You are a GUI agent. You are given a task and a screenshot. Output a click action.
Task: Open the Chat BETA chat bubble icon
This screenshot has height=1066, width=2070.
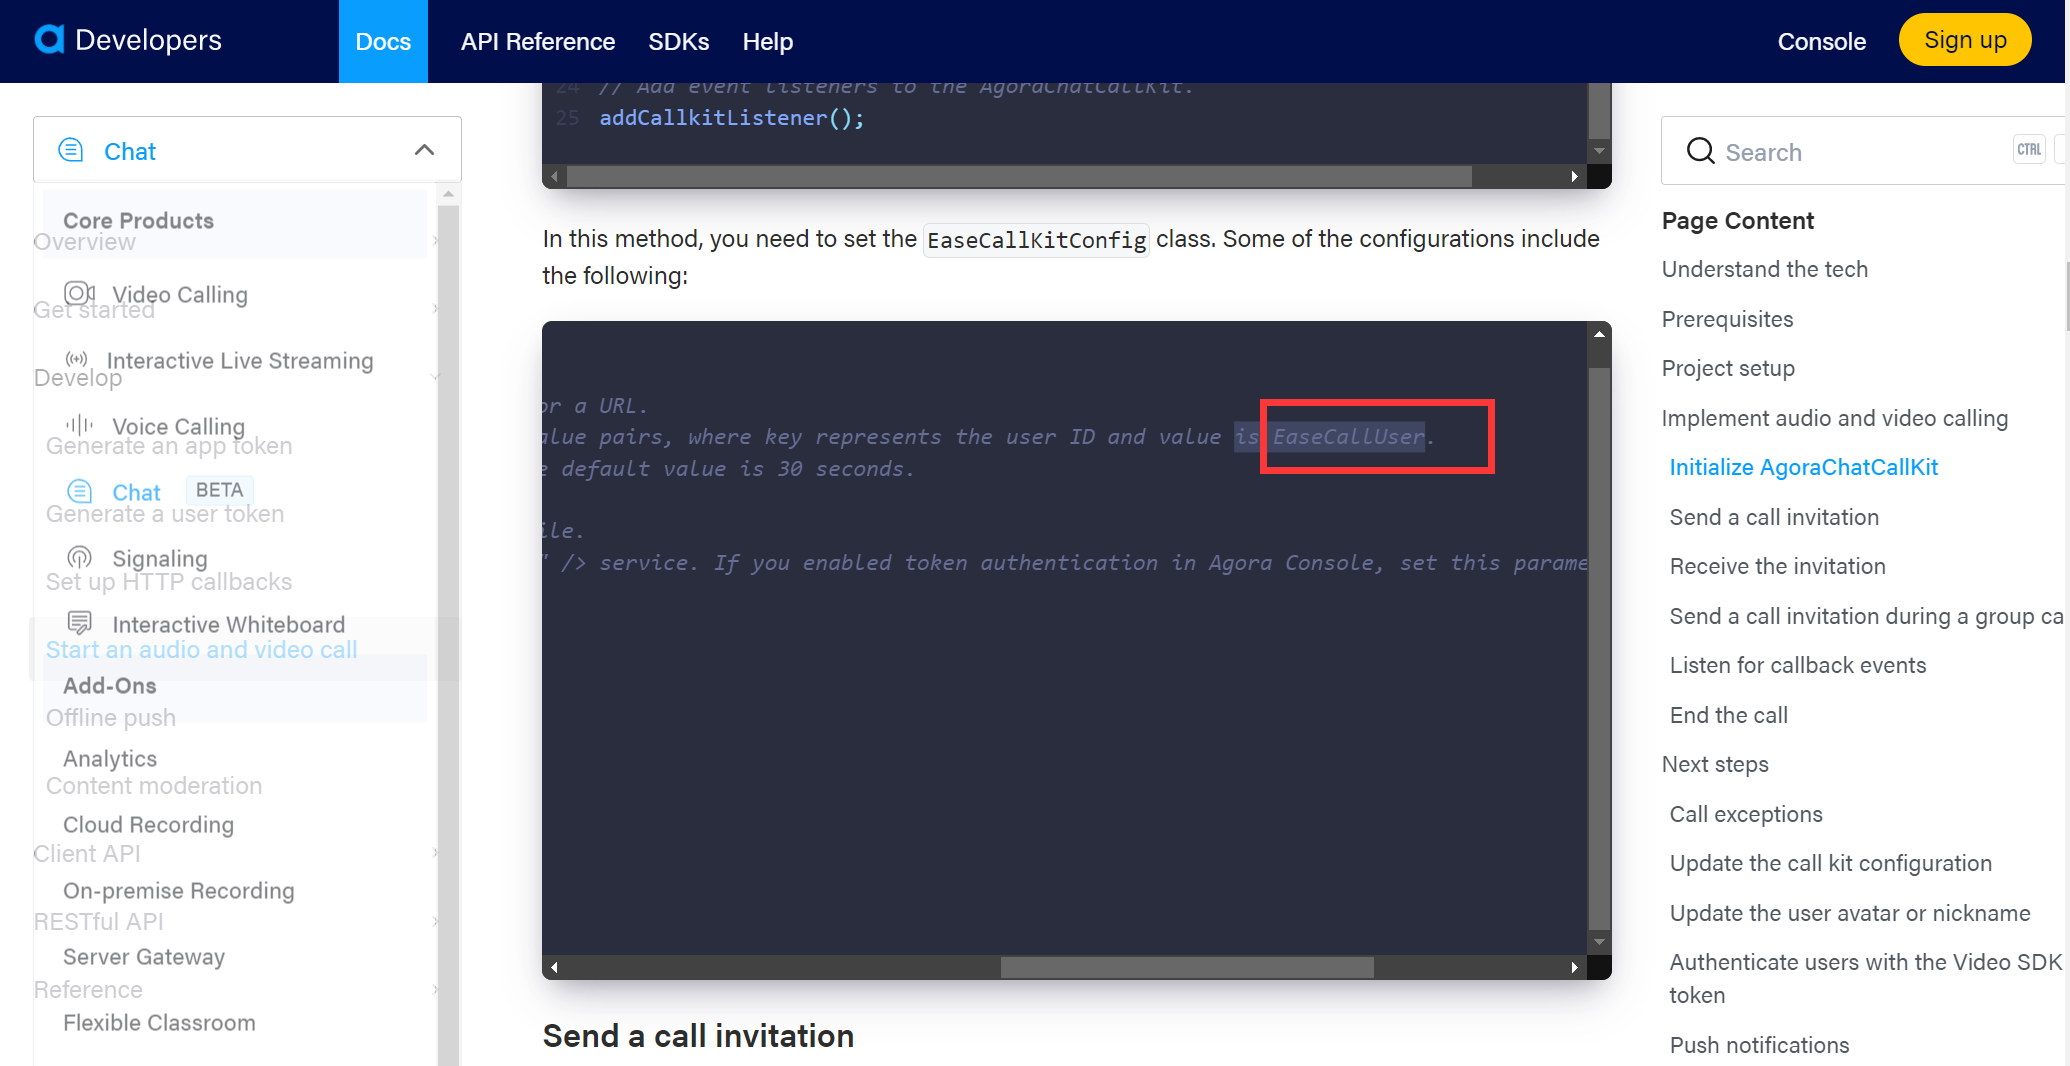(79, 491)
